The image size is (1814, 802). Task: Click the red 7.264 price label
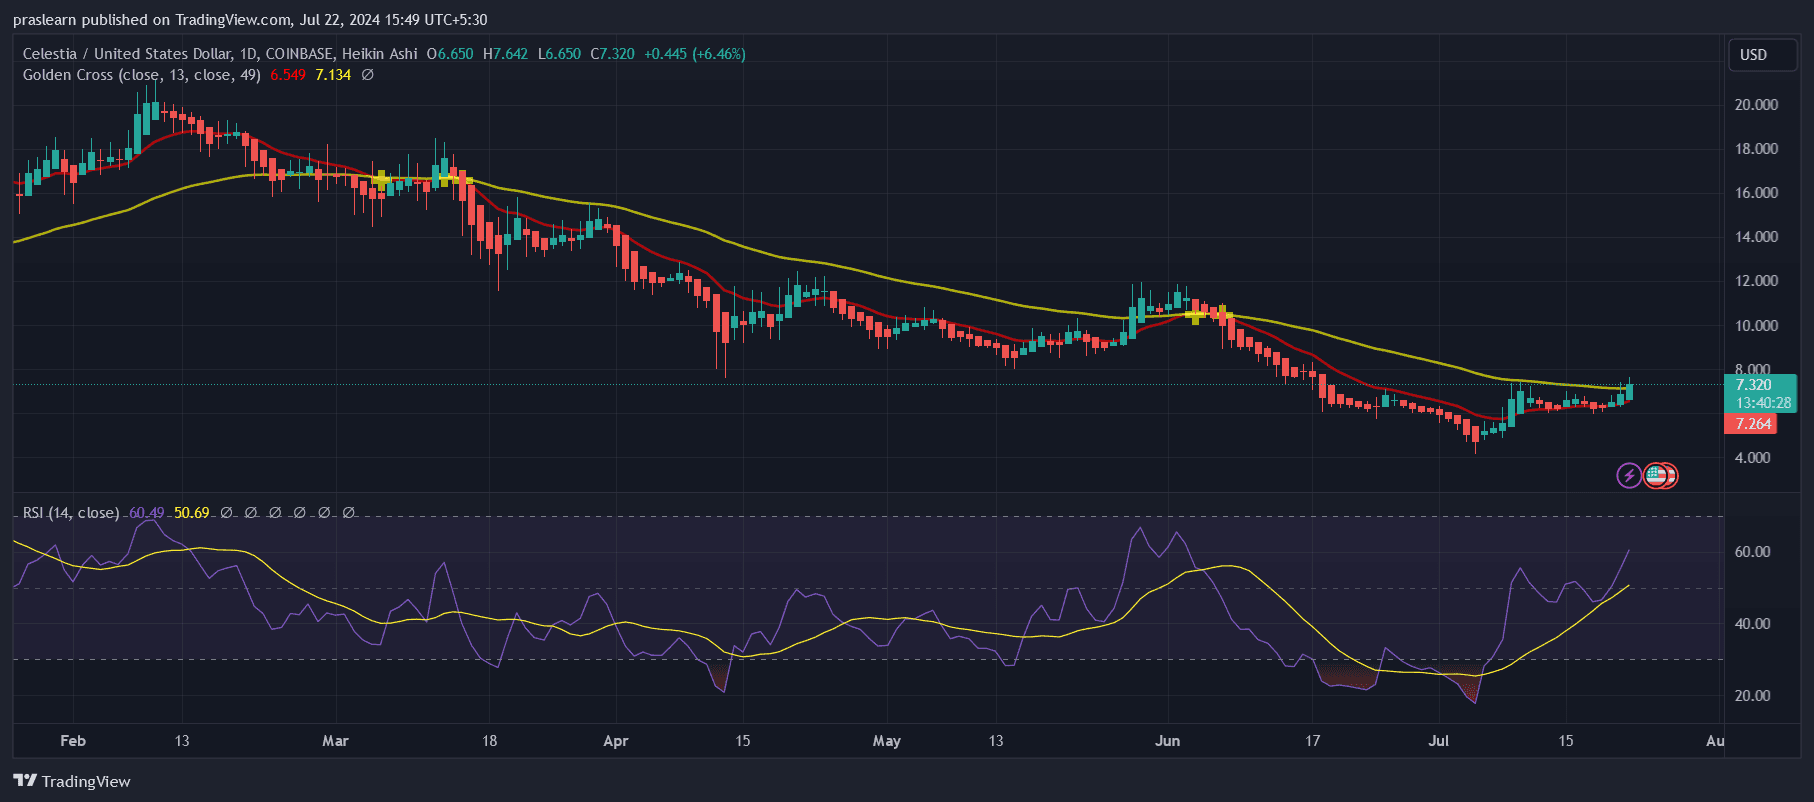click(1750, 424)
